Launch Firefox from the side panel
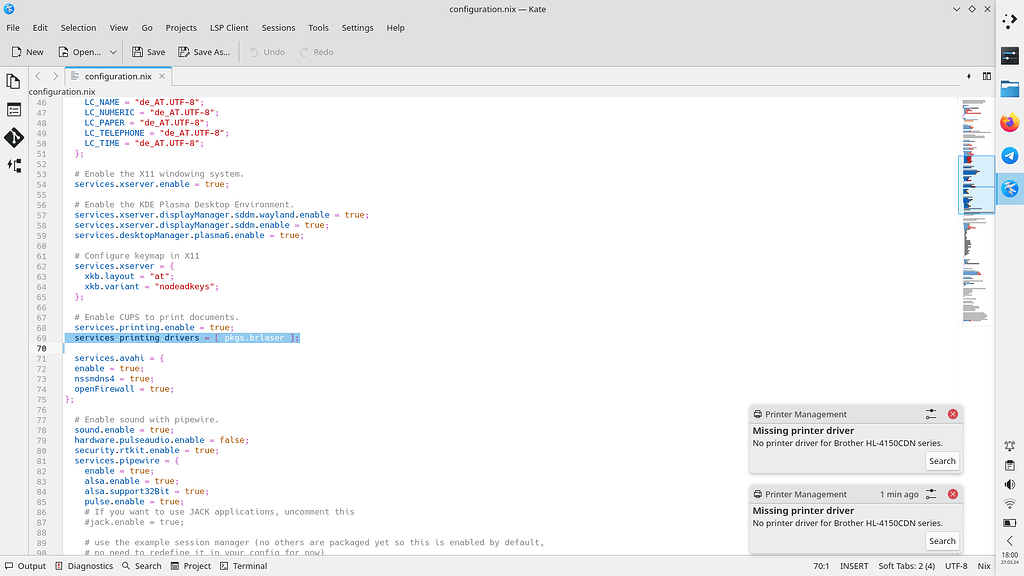 pyautogui.click(x=1009, y=122)
